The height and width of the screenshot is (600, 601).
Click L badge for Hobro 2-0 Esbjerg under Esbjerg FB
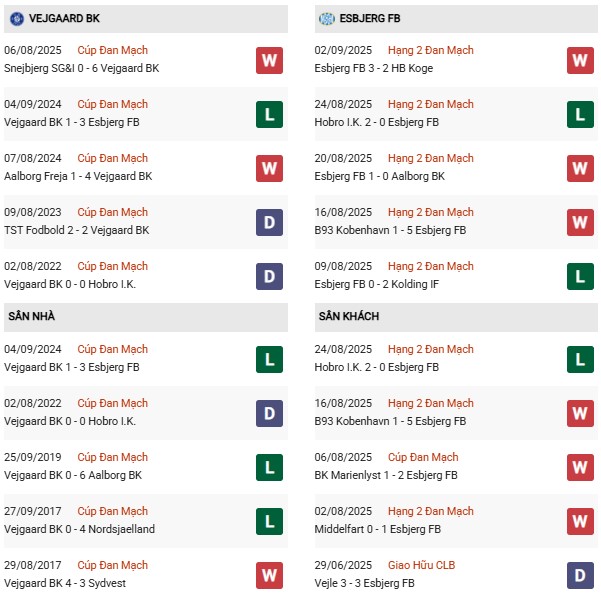[580, 114]
